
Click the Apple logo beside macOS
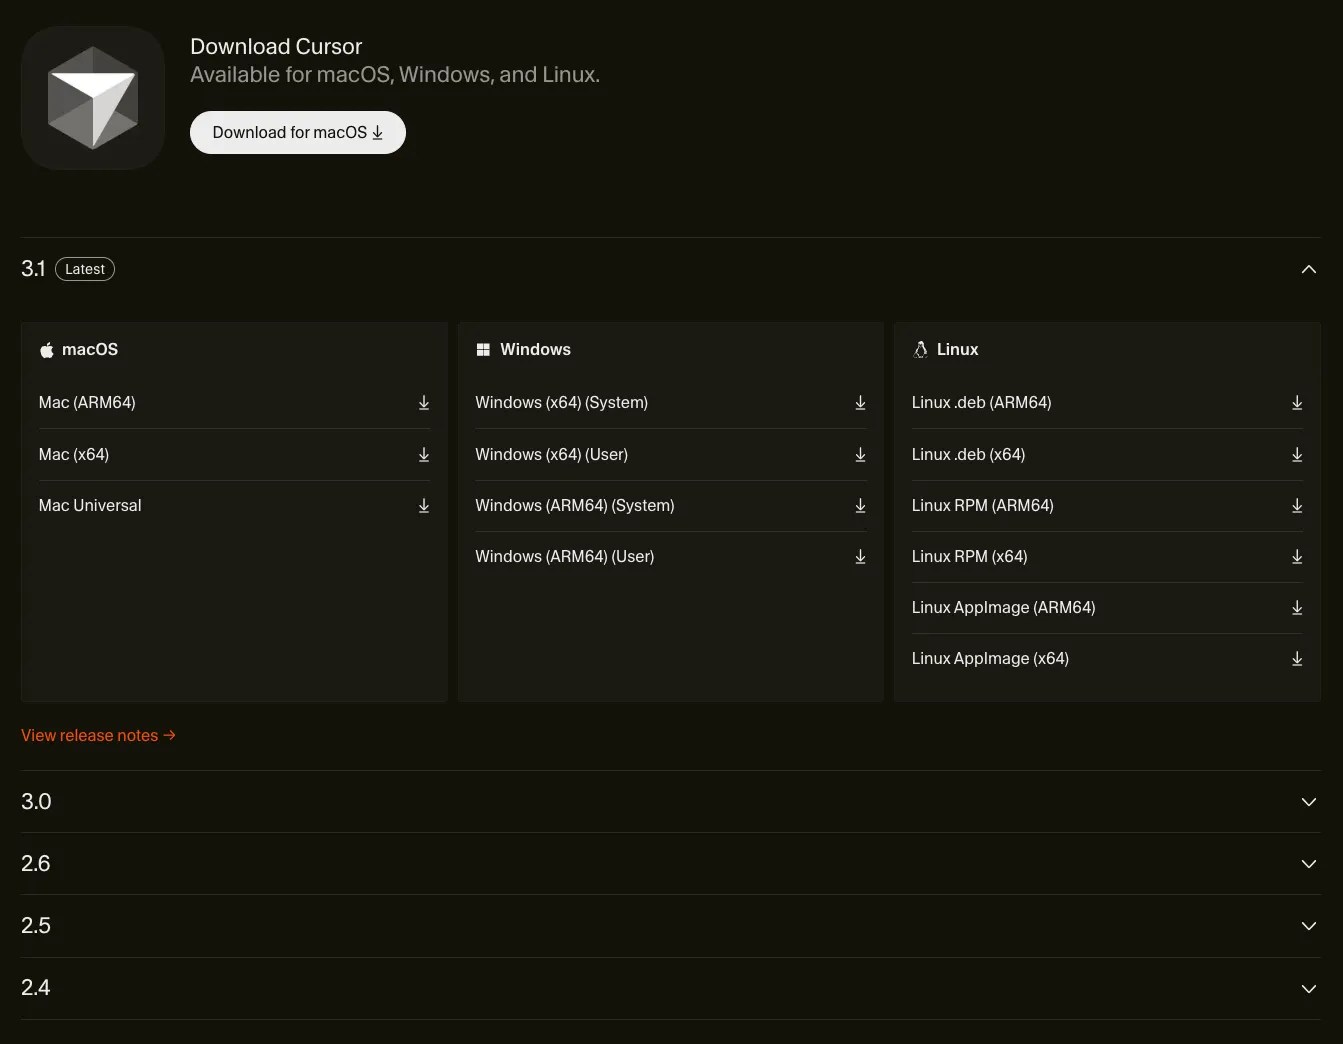click(x=46, y=350)
